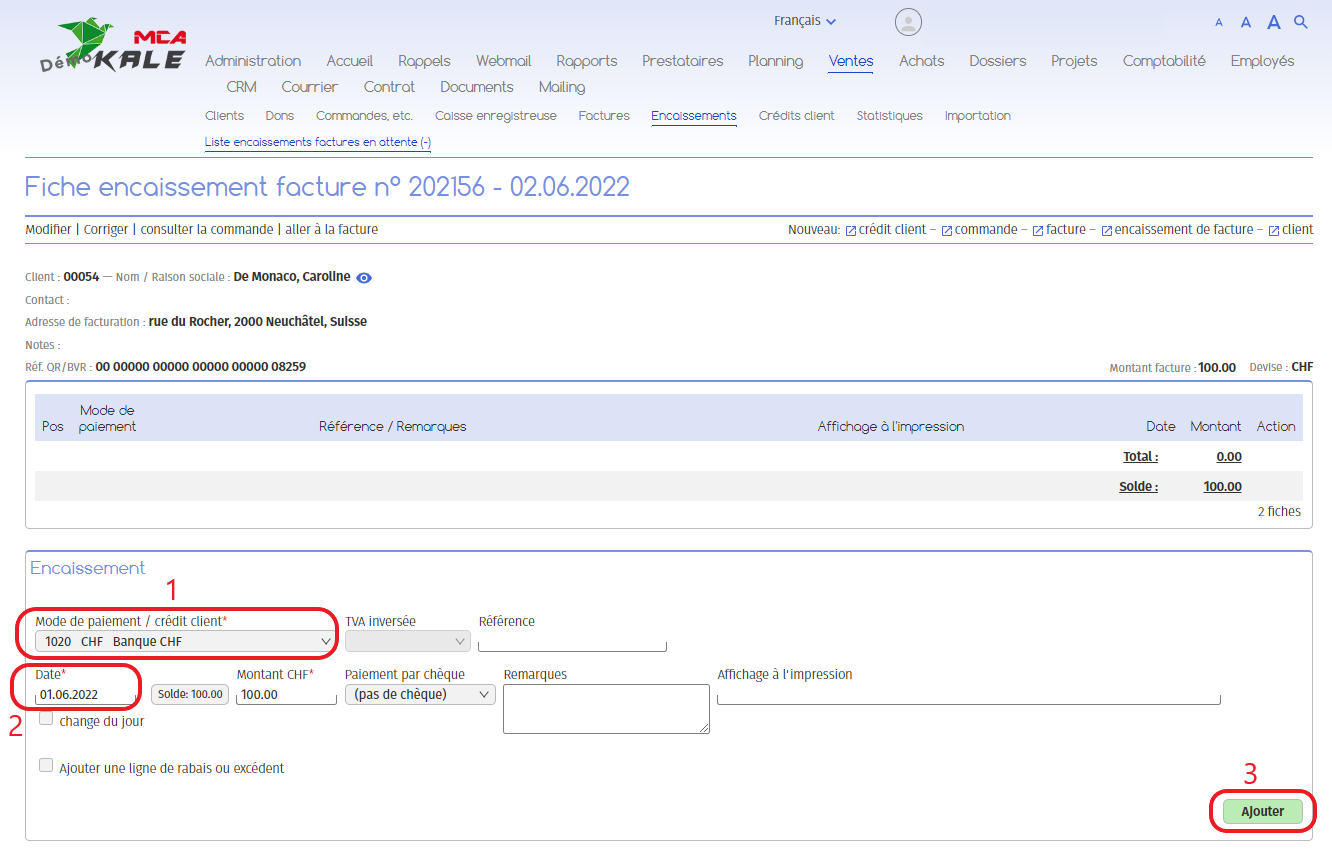
Task: Go to Crédits client submenu
Action: pos(797,116)
